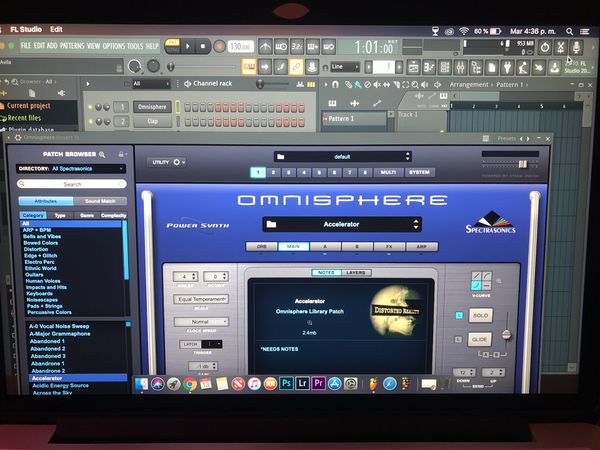Switch to the LAYERS tab
600x450 pixels.
tap(356, 272)
